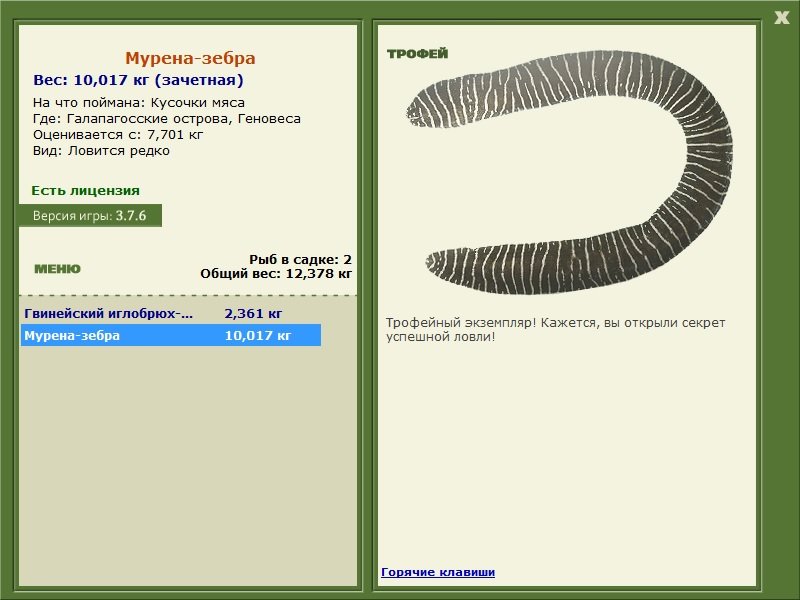Click the weight 10,017 кг in list
The width and height of the screenshot is (800, 600).
pyautogui.click(x=258, y=335)
